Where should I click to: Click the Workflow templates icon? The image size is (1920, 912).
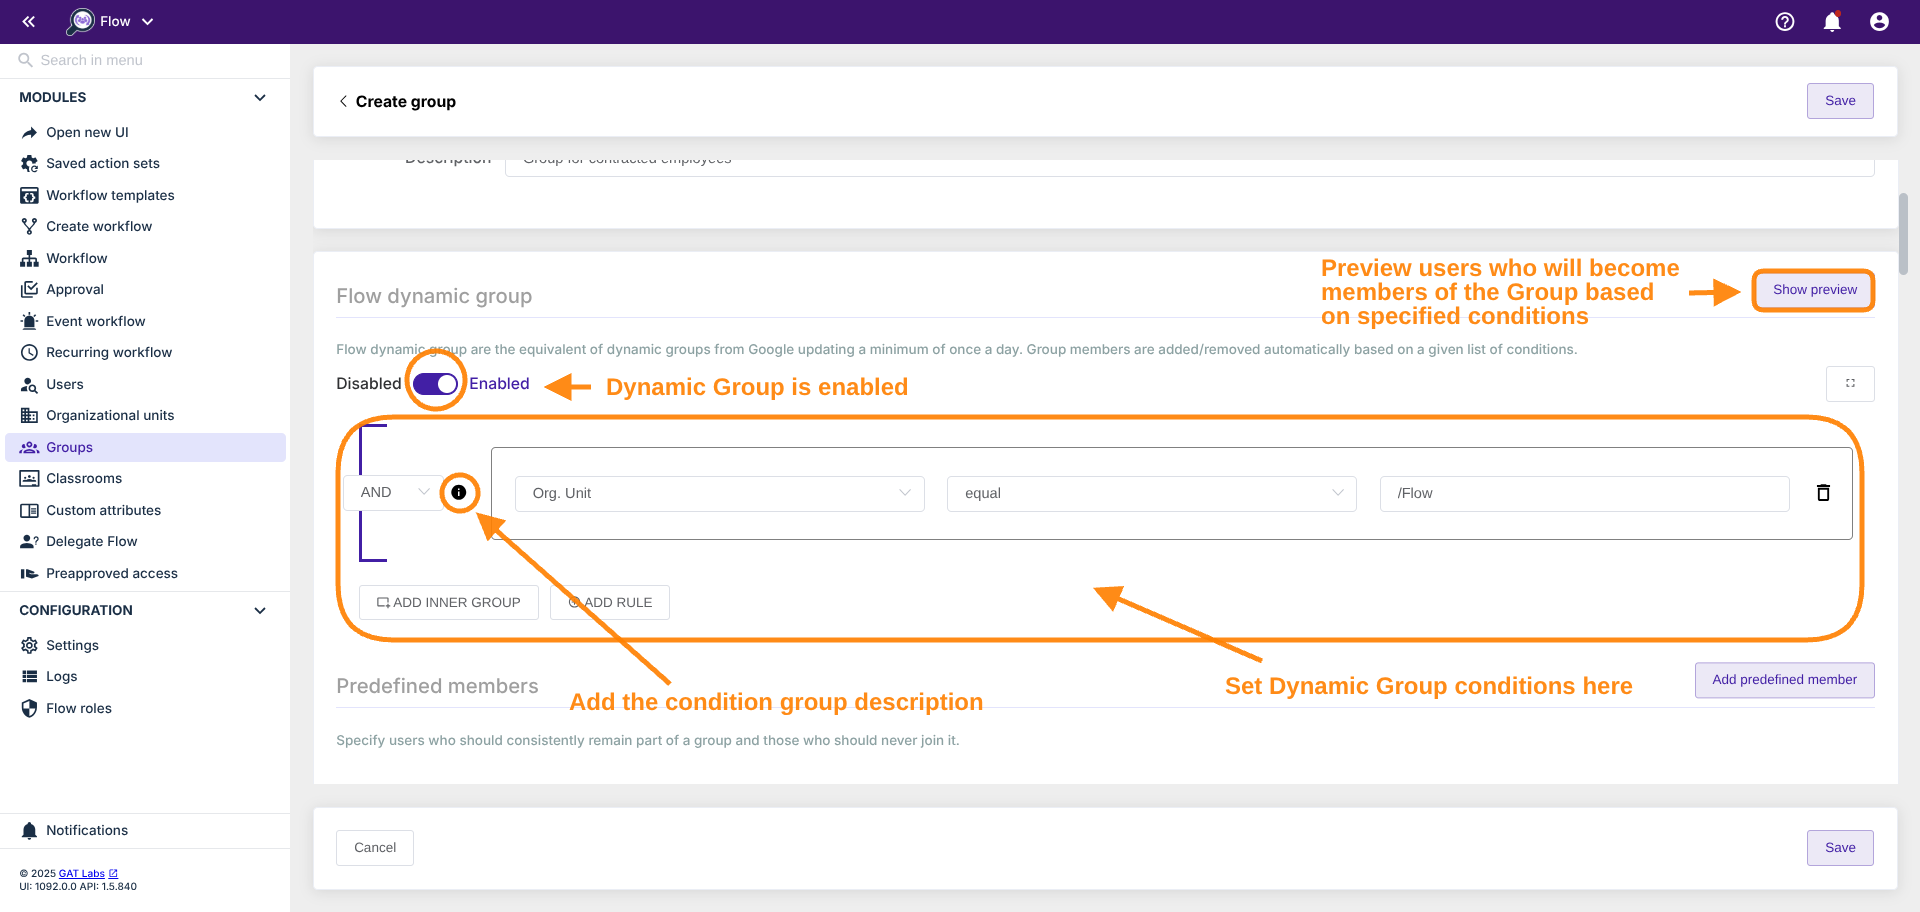pos(30,195)
